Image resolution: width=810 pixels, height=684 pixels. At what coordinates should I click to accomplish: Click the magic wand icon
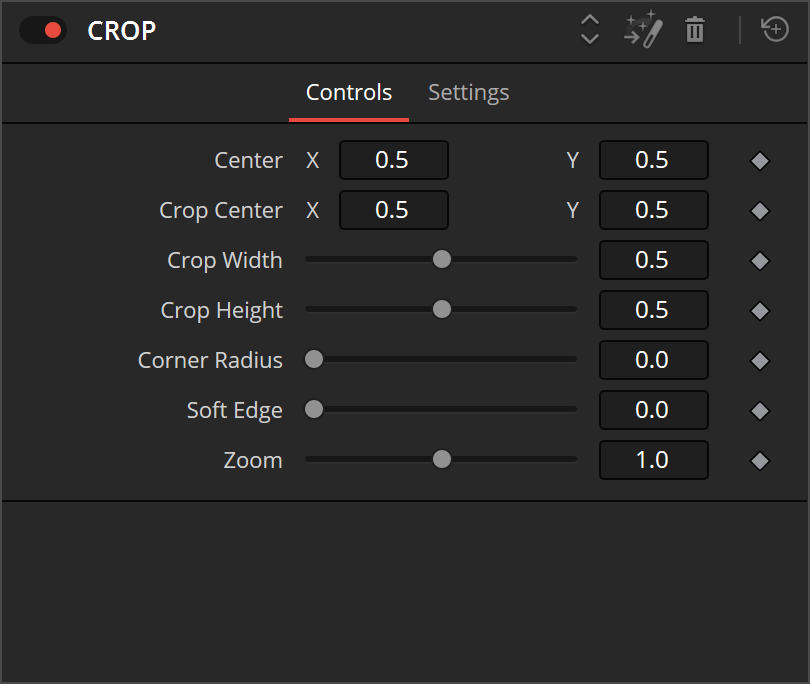point(643,30)
